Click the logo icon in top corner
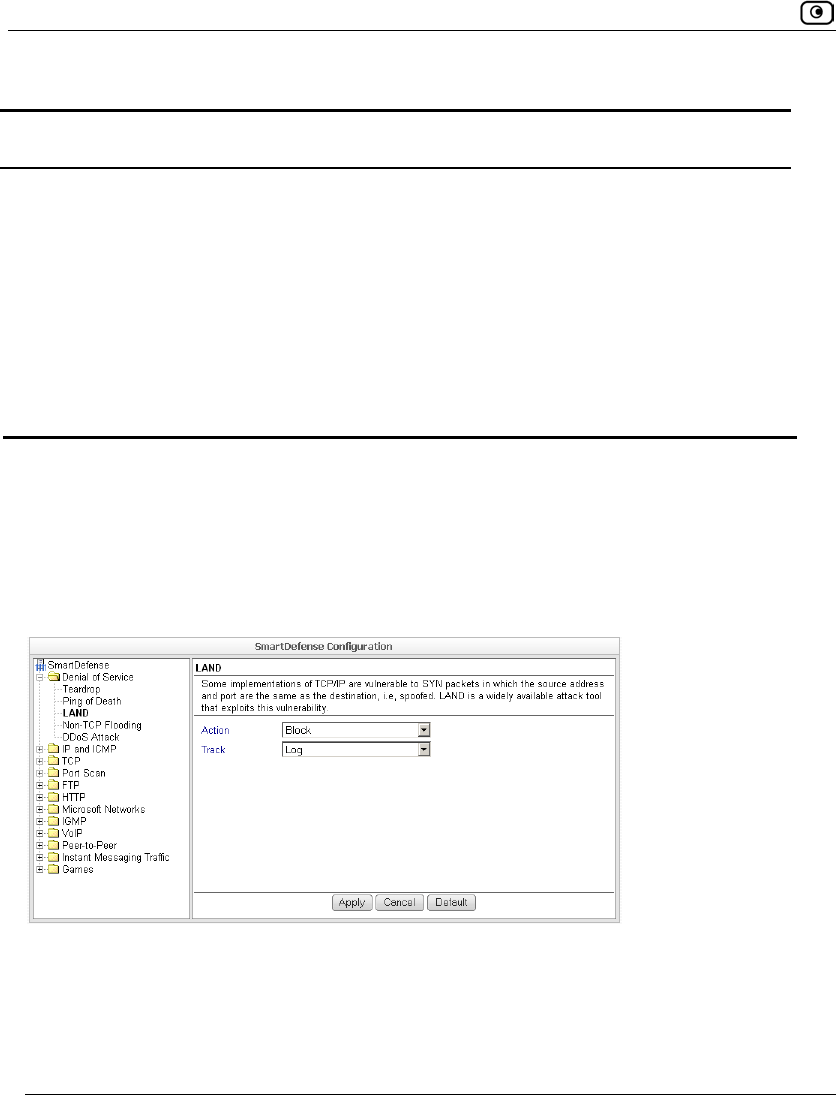 tap(816, 13)
